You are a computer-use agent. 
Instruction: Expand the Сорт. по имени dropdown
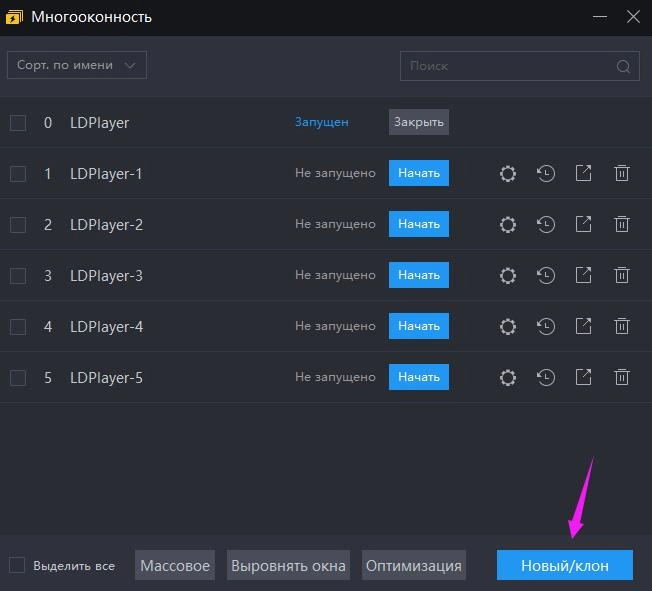[76, 65]
